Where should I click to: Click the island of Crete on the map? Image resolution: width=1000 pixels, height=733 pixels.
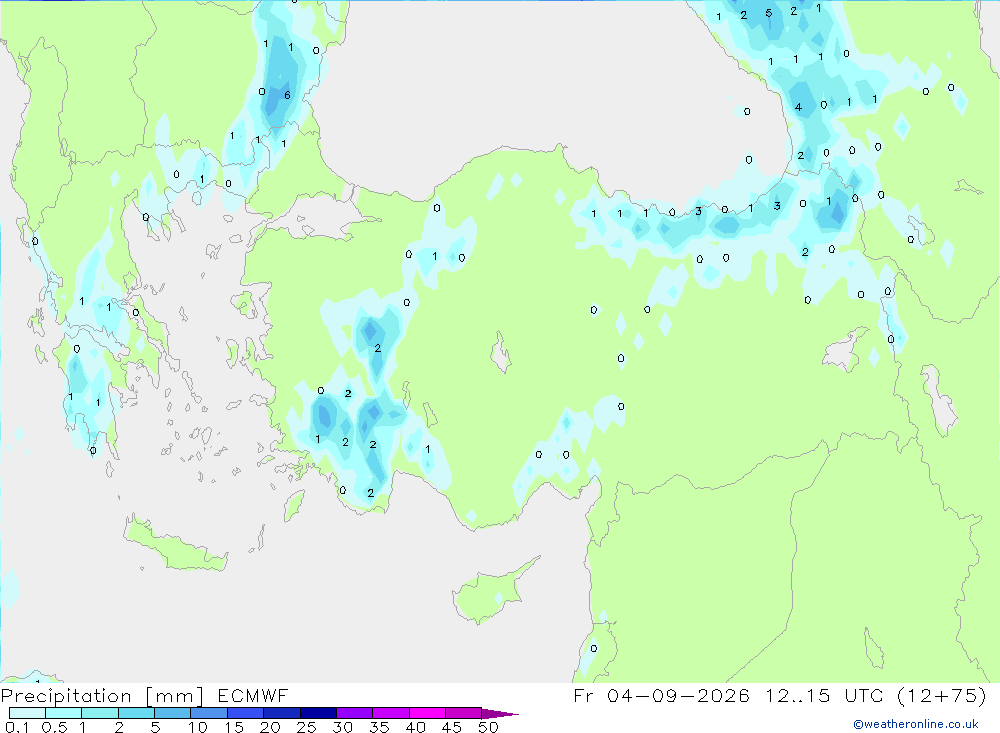click(x=175, y=544)
